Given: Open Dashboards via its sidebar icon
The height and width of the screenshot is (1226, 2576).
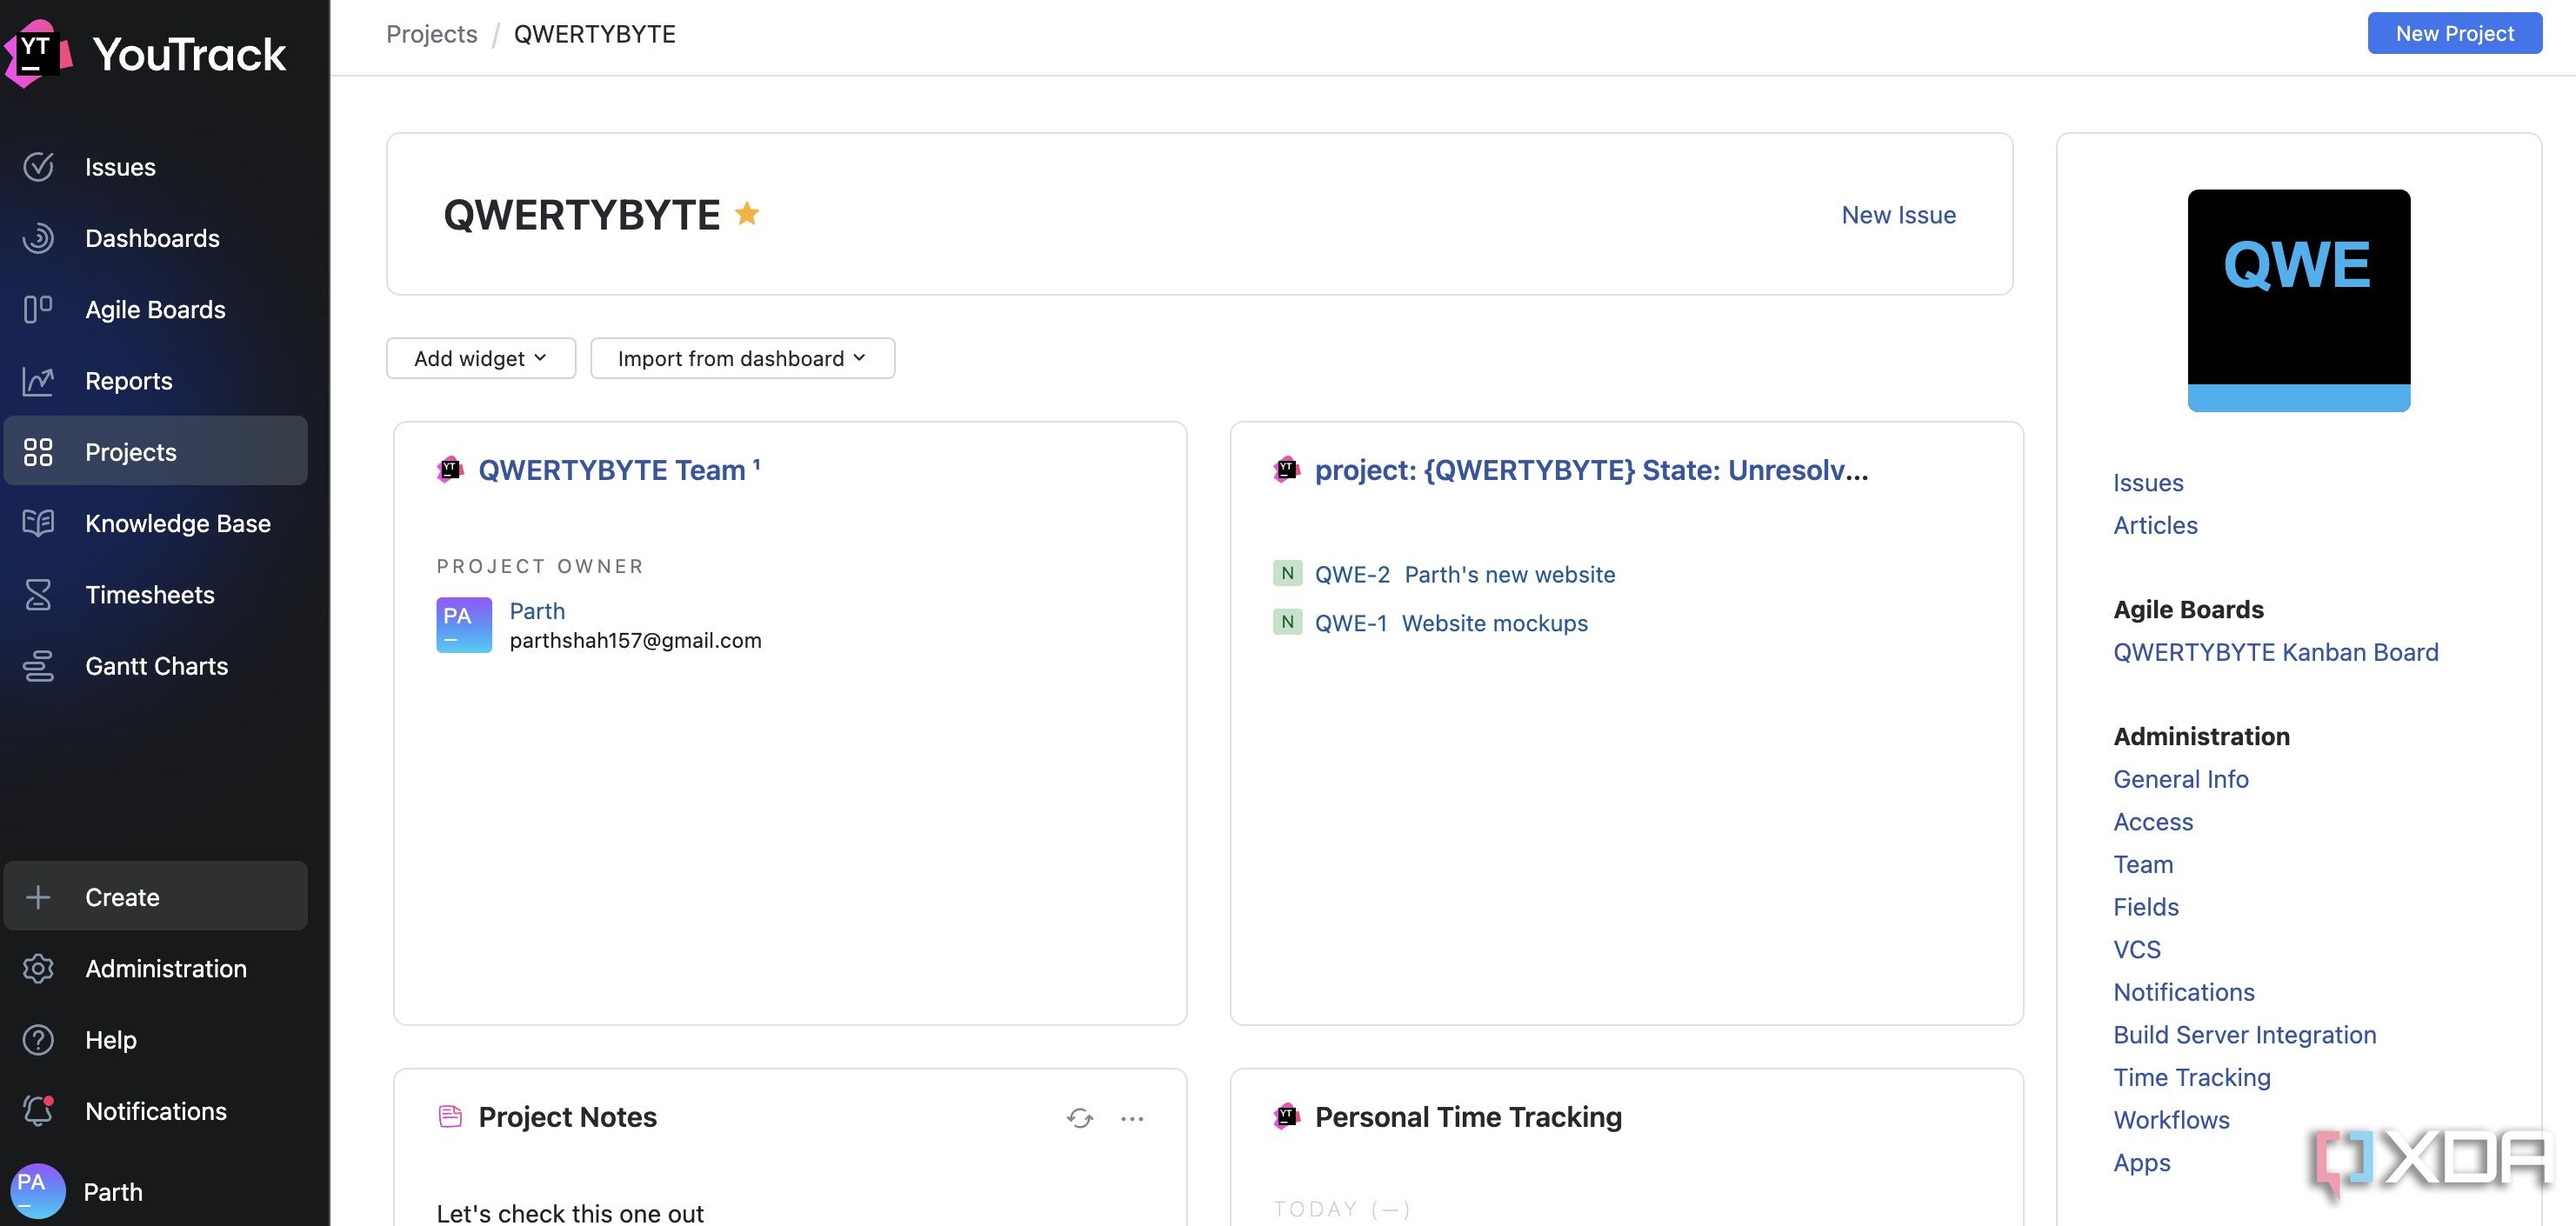Looking at the screenshot, I should tap(38, 238).
